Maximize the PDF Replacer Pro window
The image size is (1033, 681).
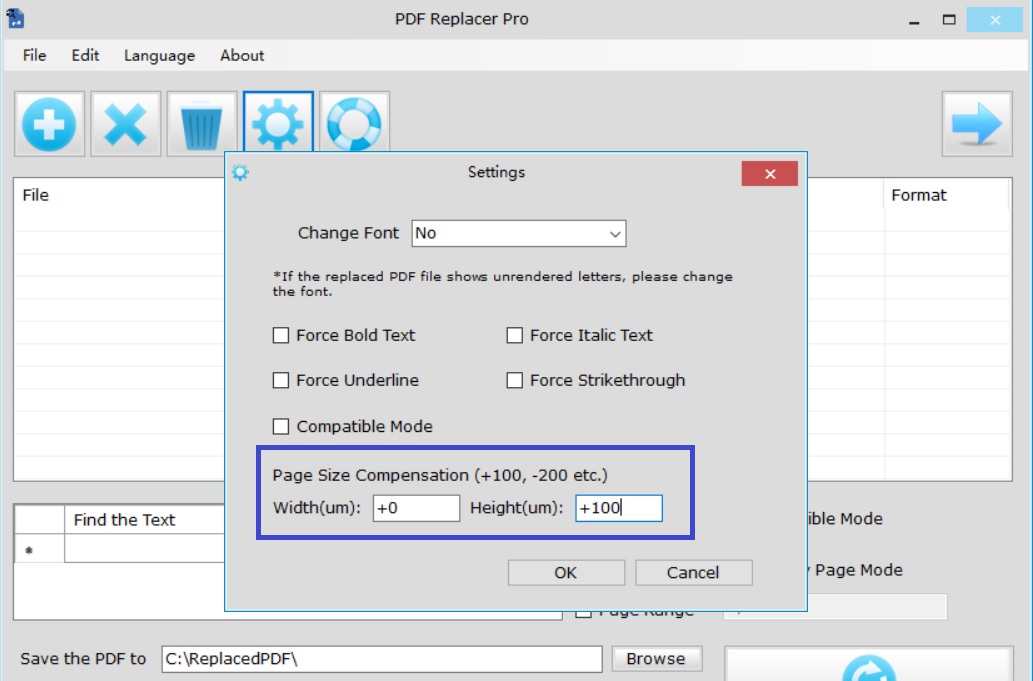click(x=949, y=20)
